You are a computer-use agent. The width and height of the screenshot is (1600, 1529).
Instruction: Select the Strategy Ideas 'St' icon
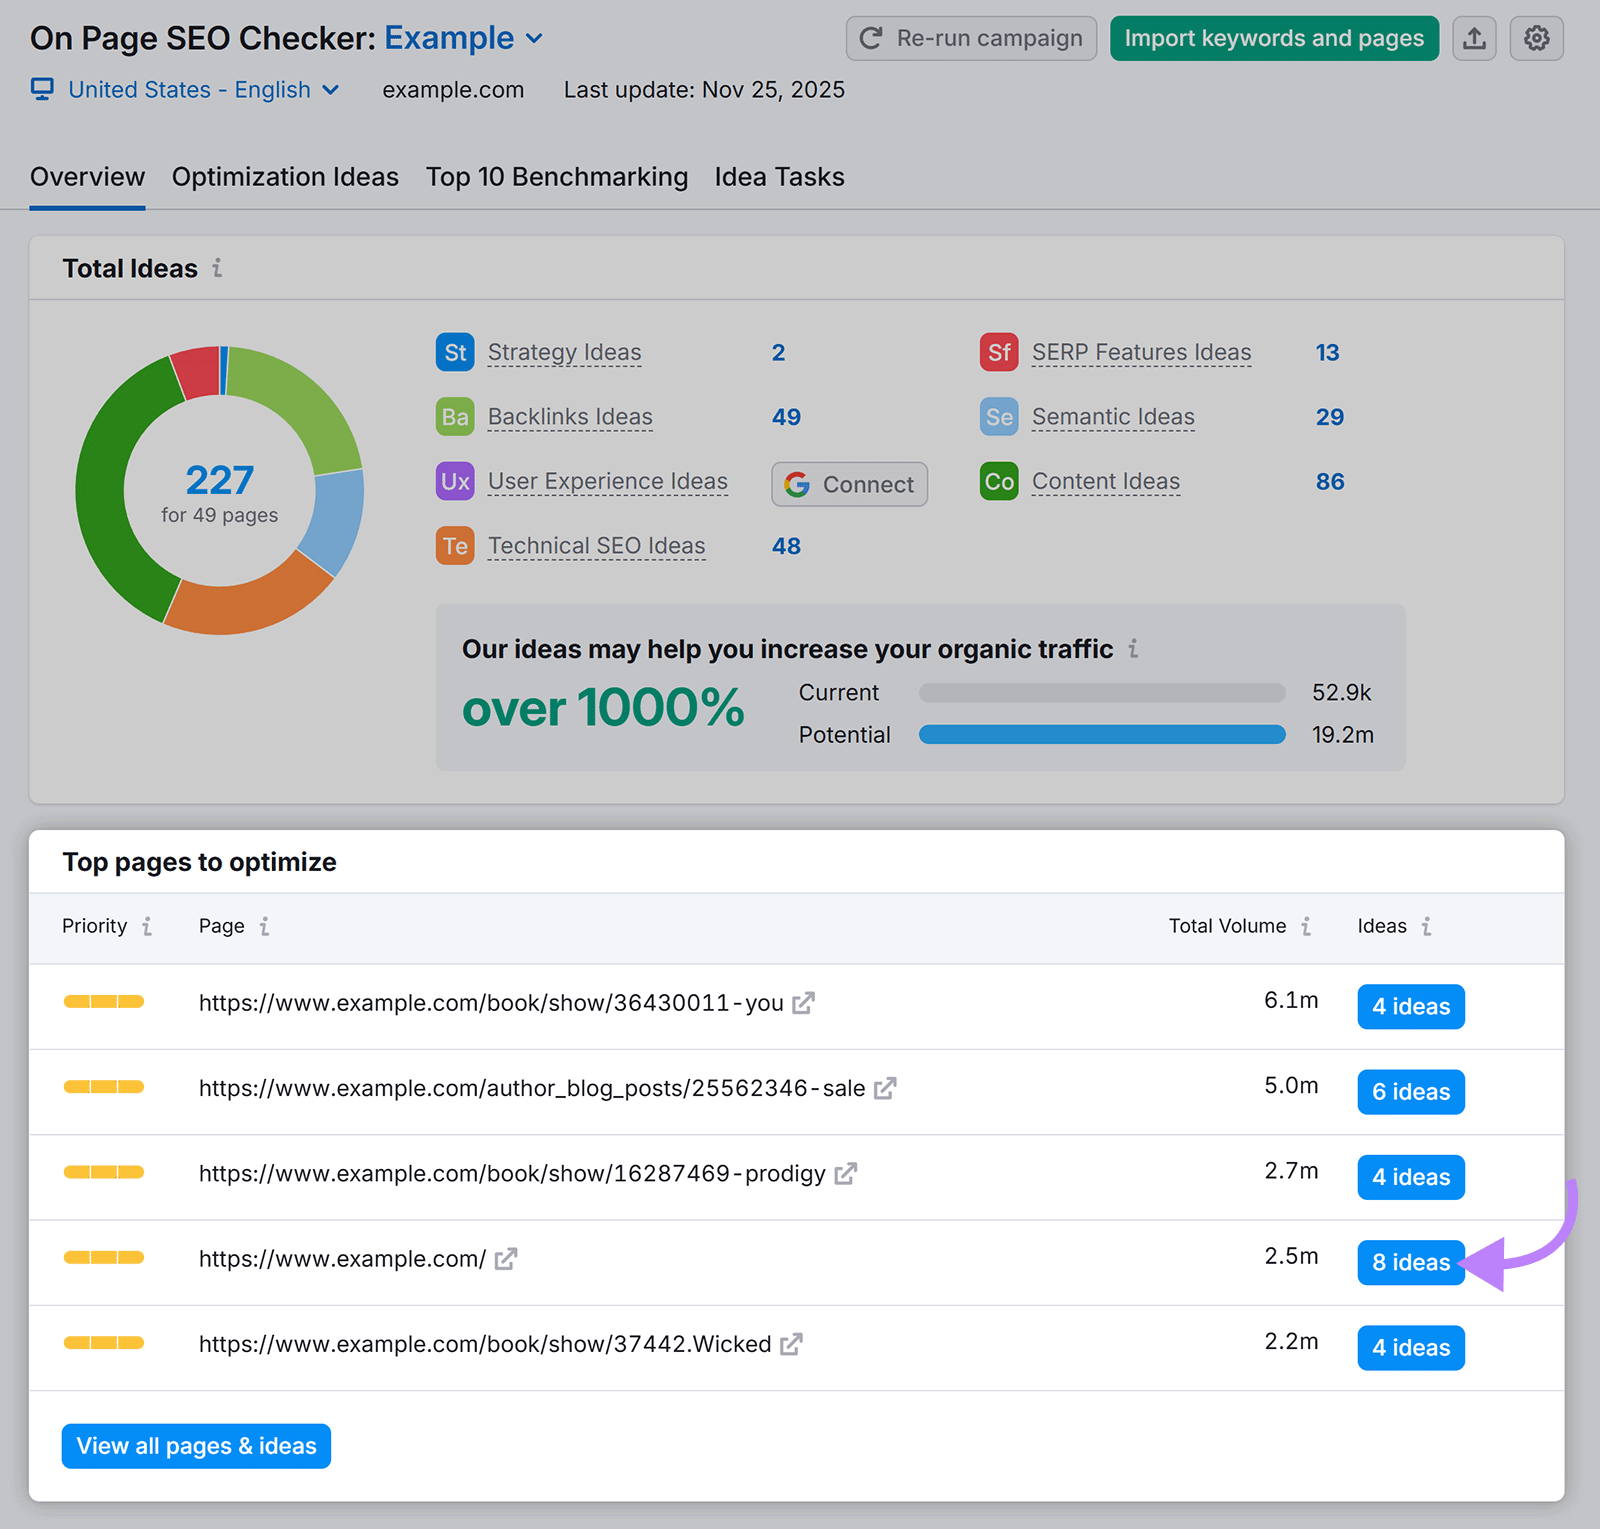pos(455,352)
